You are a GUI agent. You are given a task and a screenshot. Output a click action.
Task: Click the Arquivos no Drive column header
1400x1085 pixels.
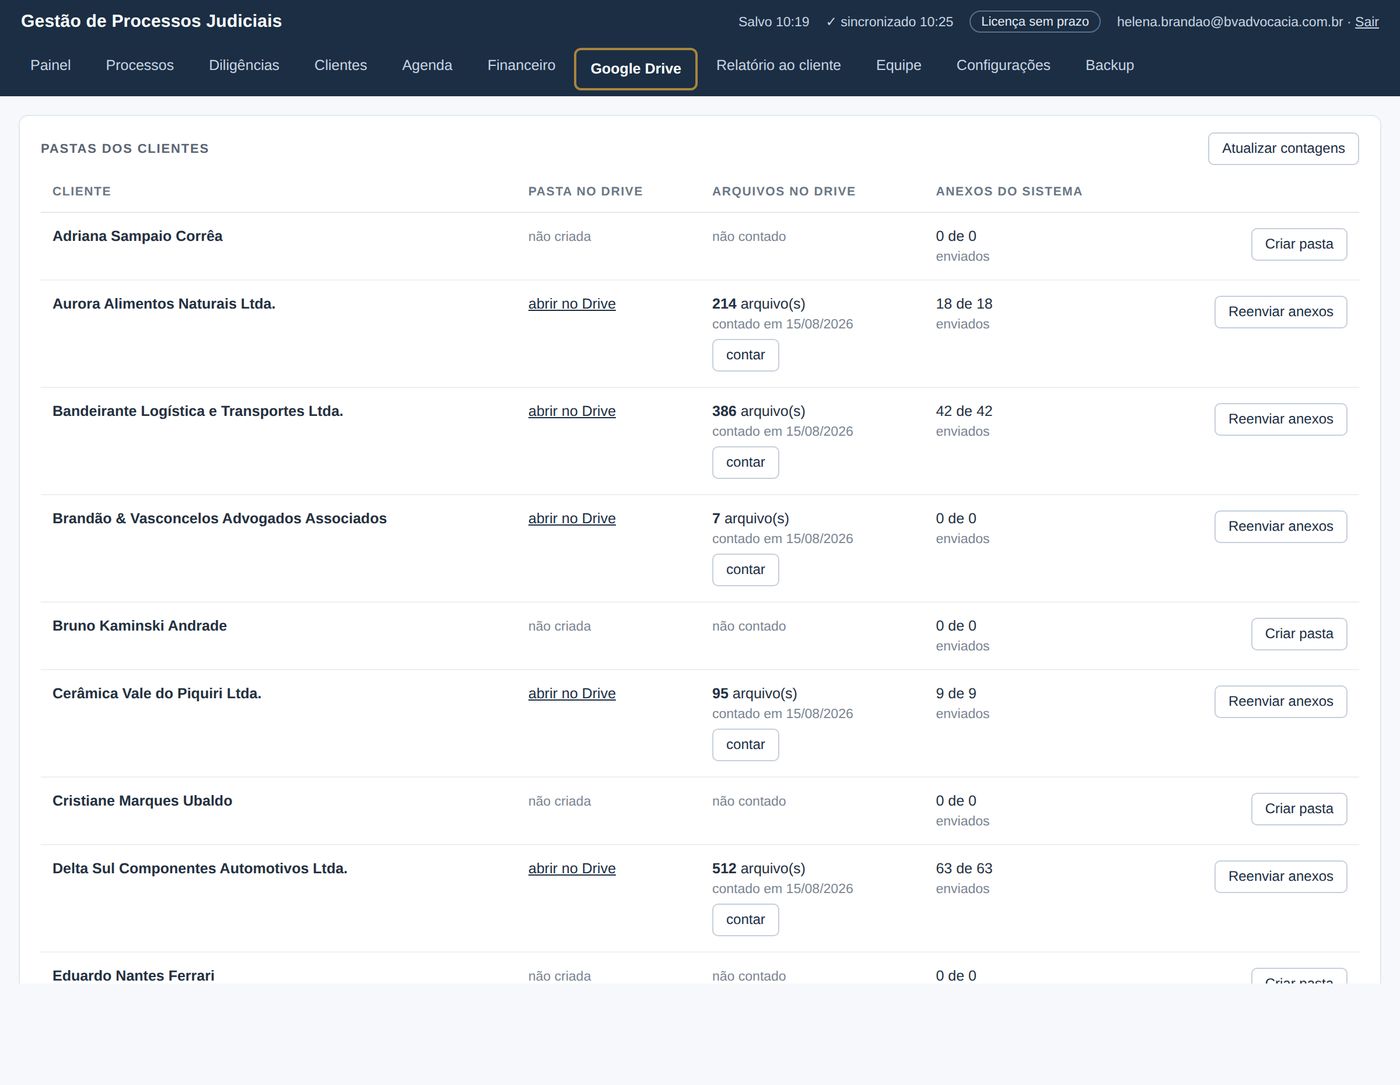(x=783, y=191)
